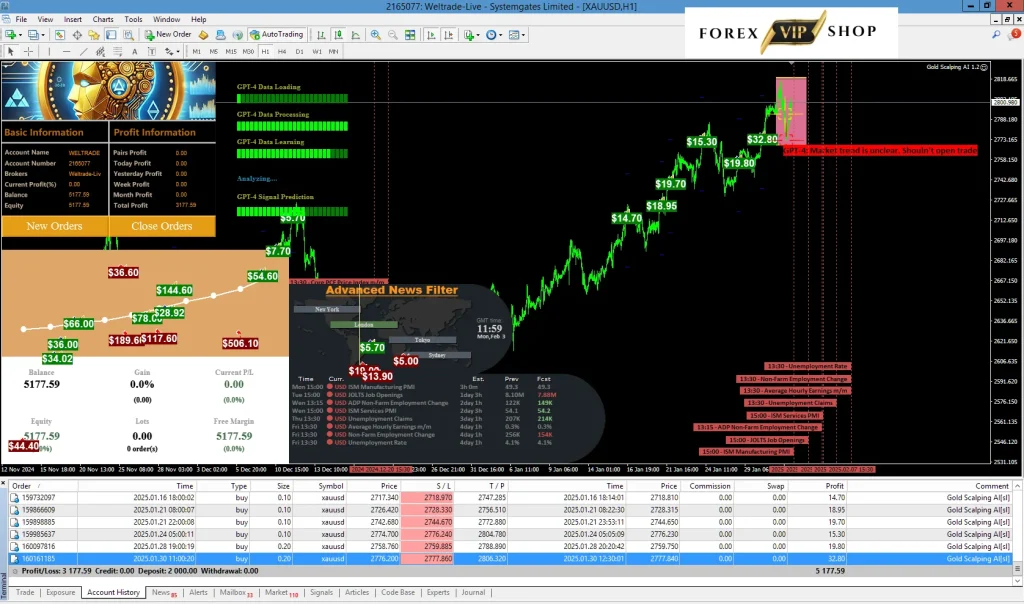
Task: Open the Tools menu
Action: [133, 20]
